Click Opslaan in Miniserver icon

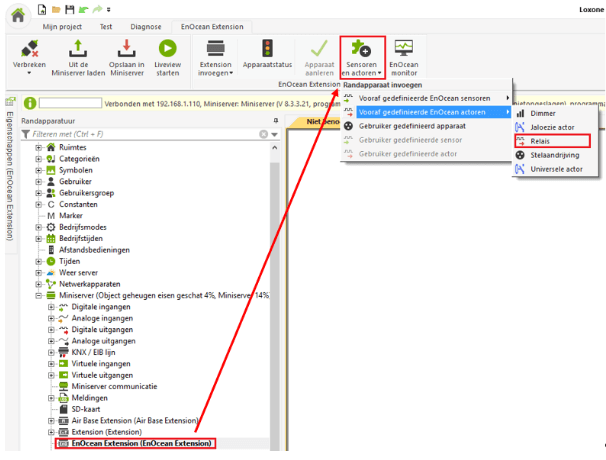[127, 48]
